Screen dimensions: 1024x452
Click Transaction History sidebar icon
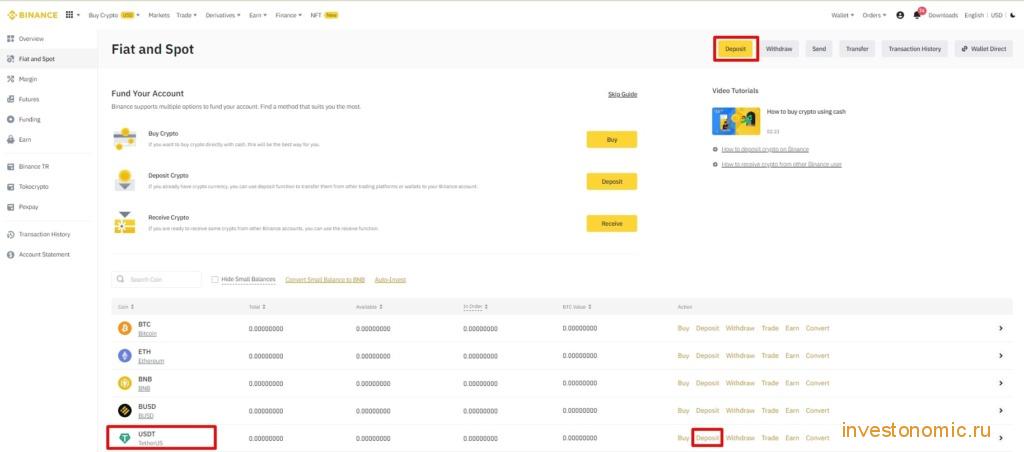(x=10, y=234)
